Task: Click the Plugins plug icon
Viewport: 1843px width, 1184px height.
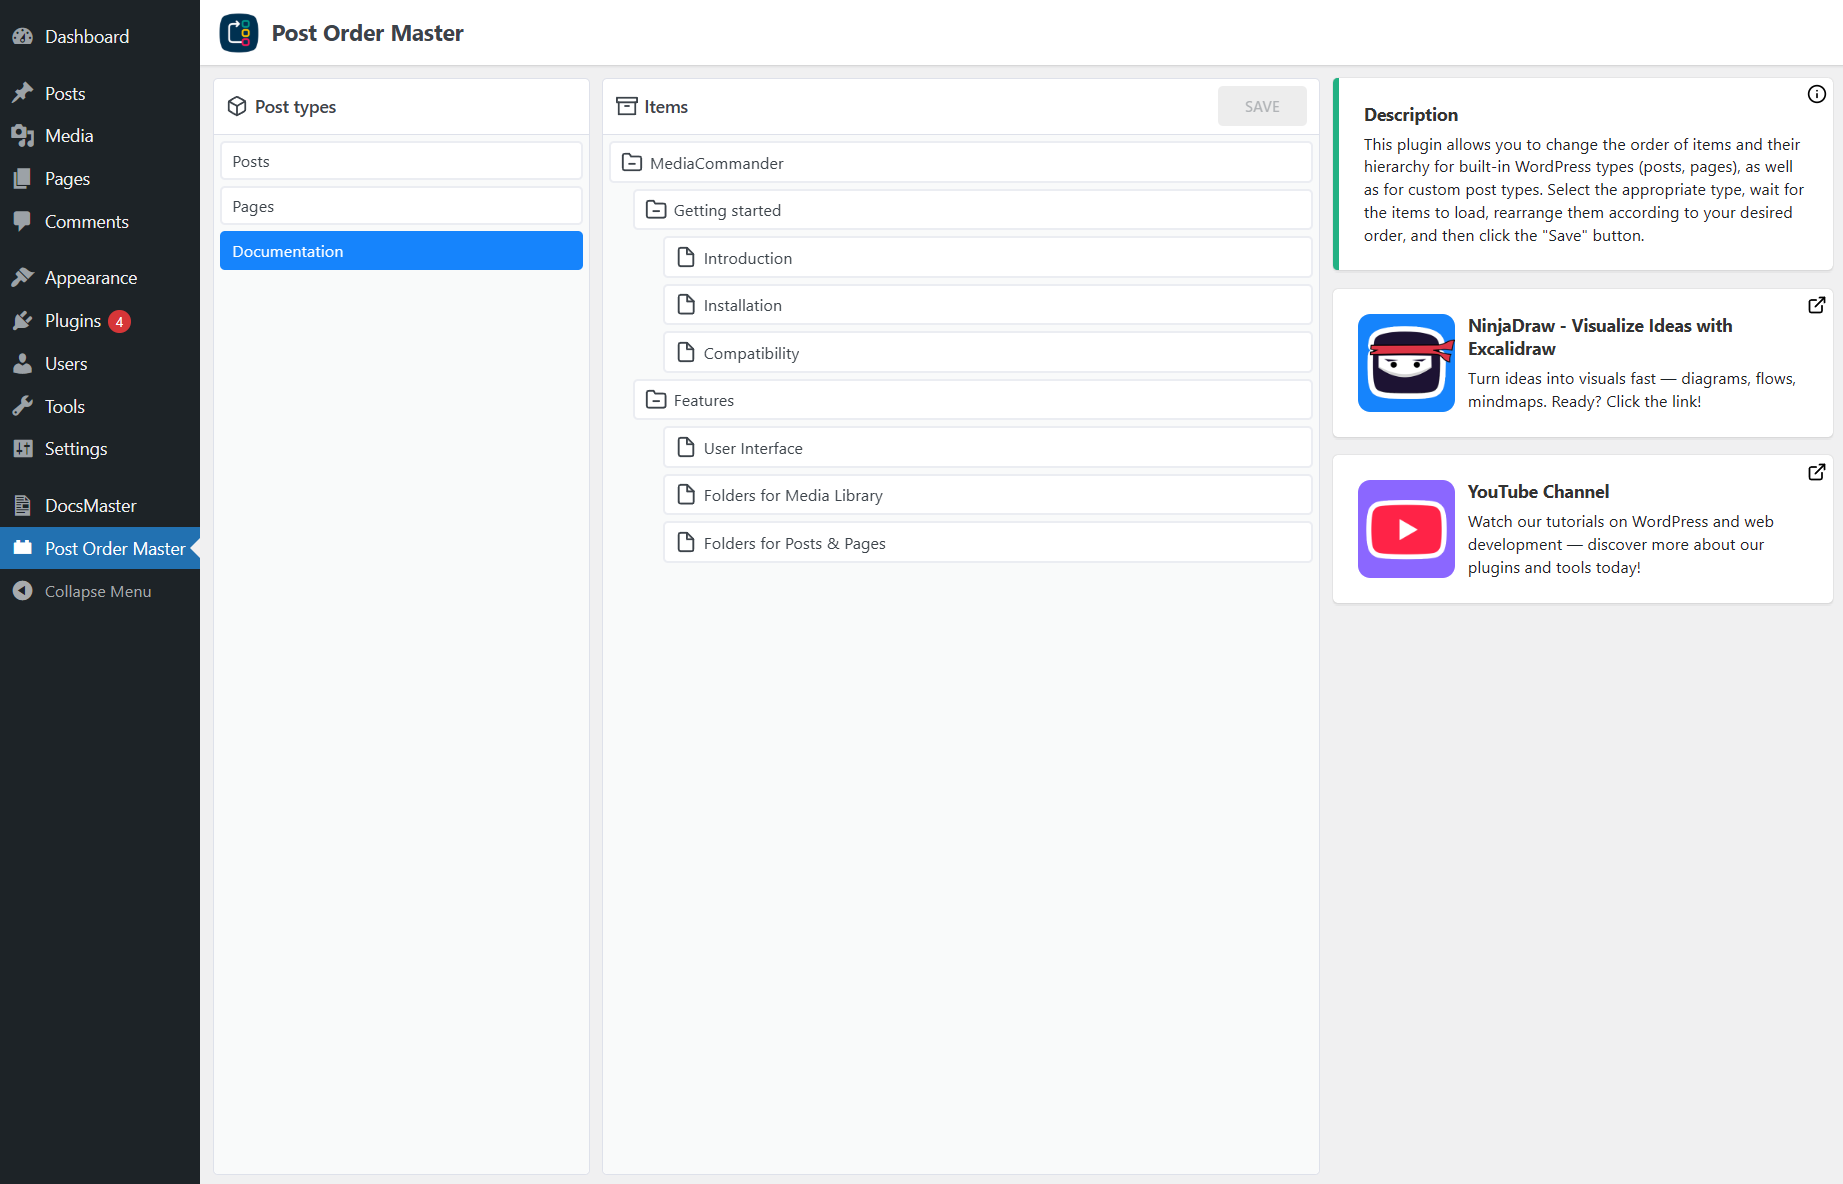Action: 23,321
